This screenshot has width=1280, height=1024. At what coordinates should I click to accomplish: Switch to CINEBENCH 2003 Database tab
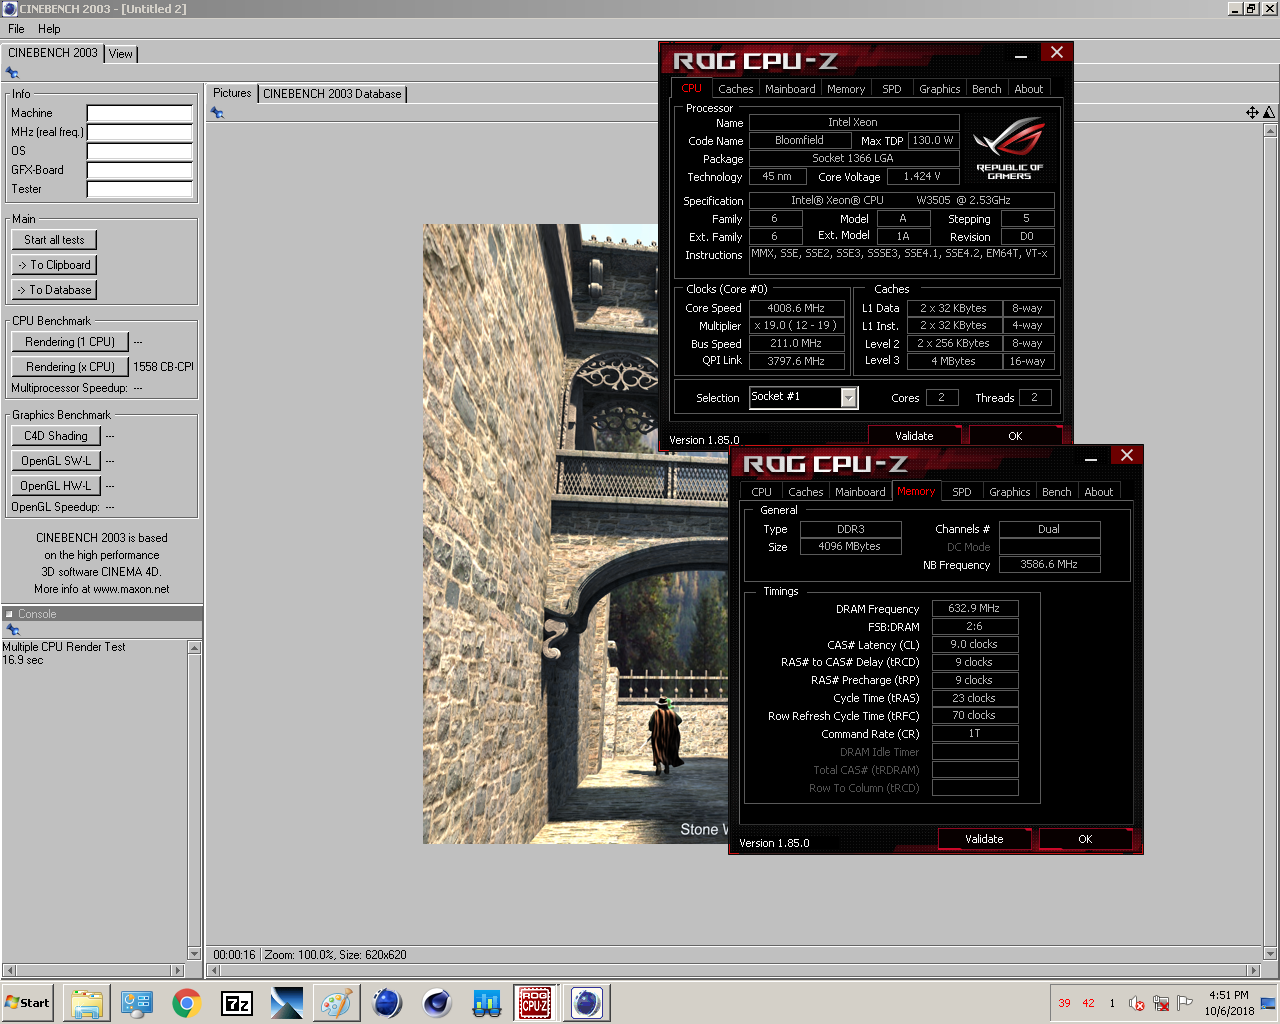click(332, 94)
